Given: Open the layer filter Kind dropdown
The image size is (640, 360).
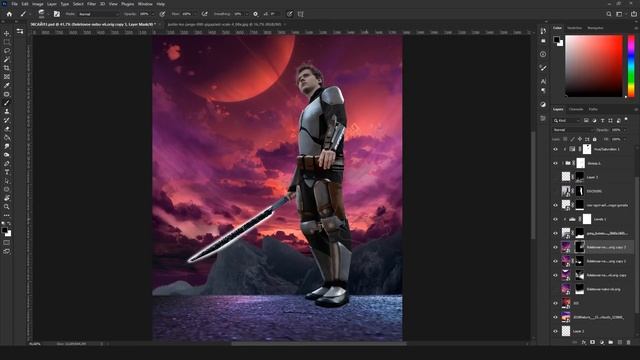Looking at the screenshot, I should (567, 120).
